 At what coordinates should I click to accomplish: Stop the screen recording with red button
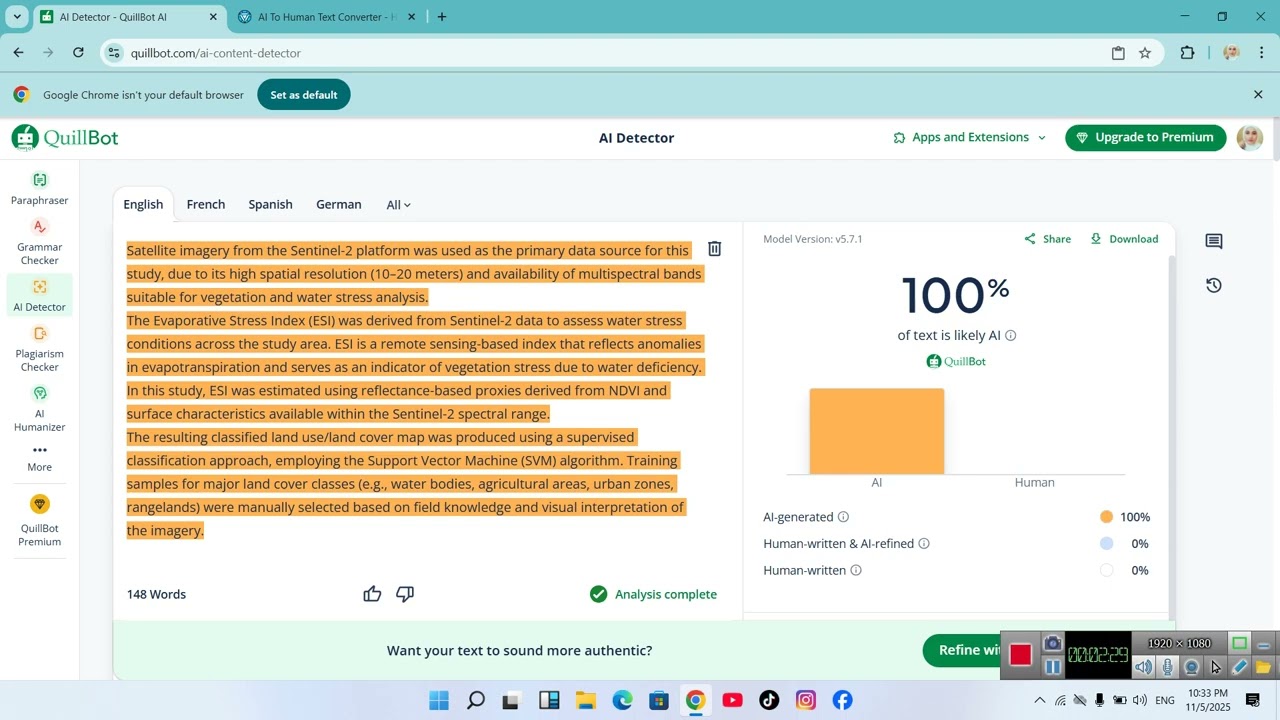(x=1020, y=654)
